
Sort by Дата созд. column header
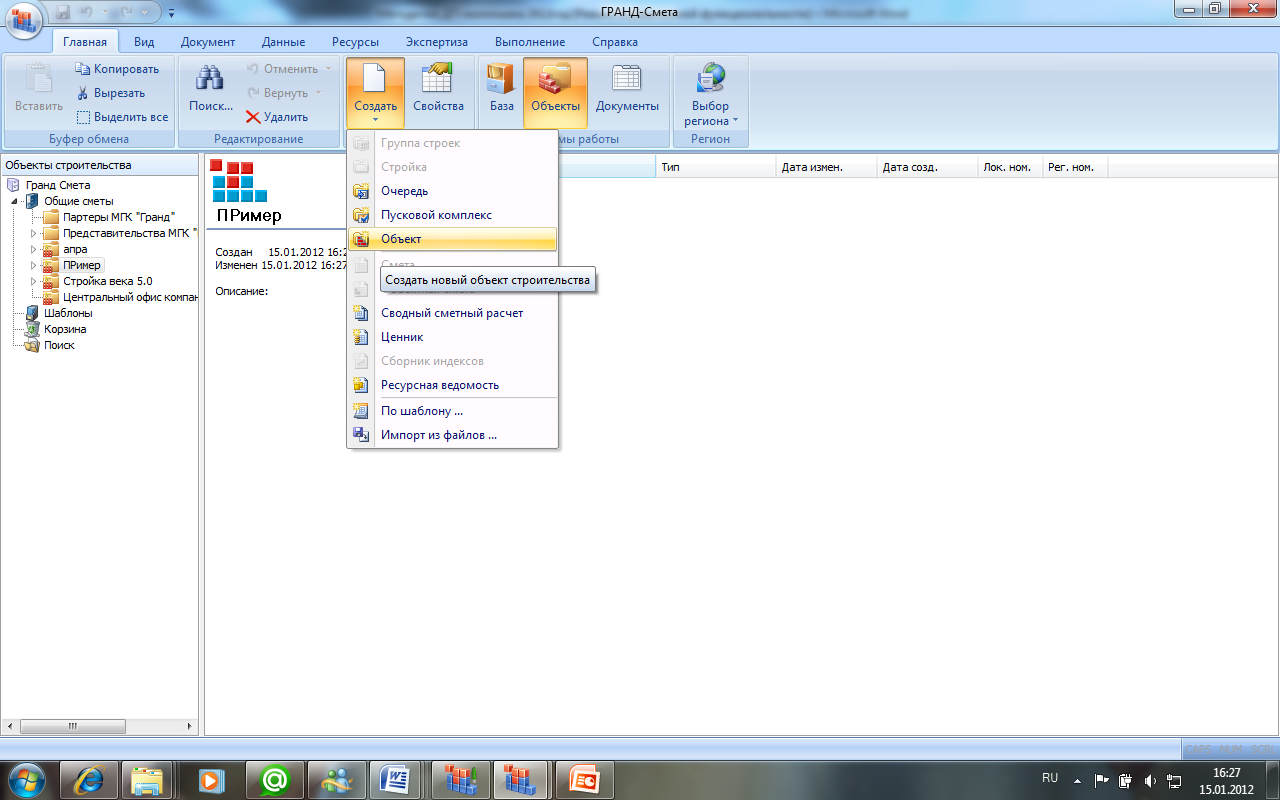tap(927, 167)
